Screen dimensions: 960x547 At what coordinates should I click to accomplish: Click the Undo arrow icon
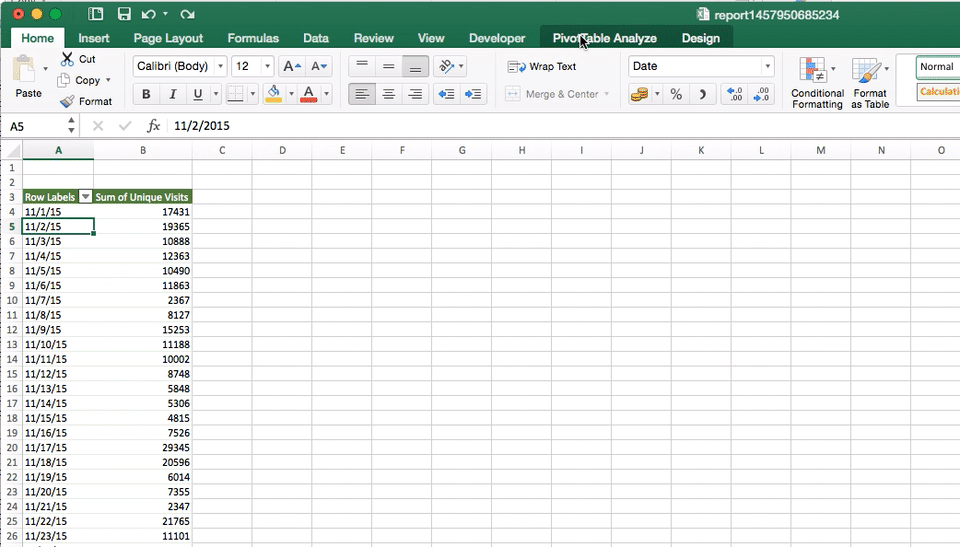pyautogui.click(x=149, y=14)
